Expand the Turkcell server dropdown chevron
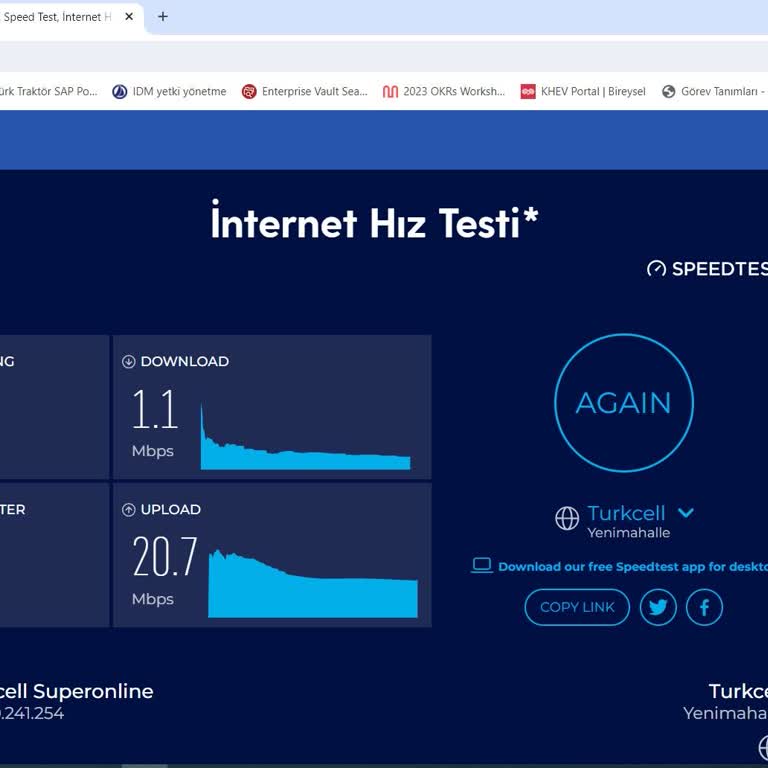Image resolution: width=768 pixels, height=768 pixels. pyautogui.click(x=686, y=513)
